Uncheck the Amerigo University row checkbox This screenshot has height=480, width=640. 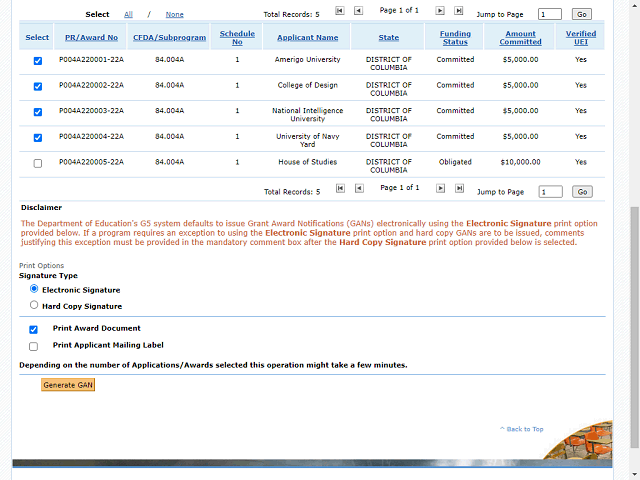click(x=38, y=61)
